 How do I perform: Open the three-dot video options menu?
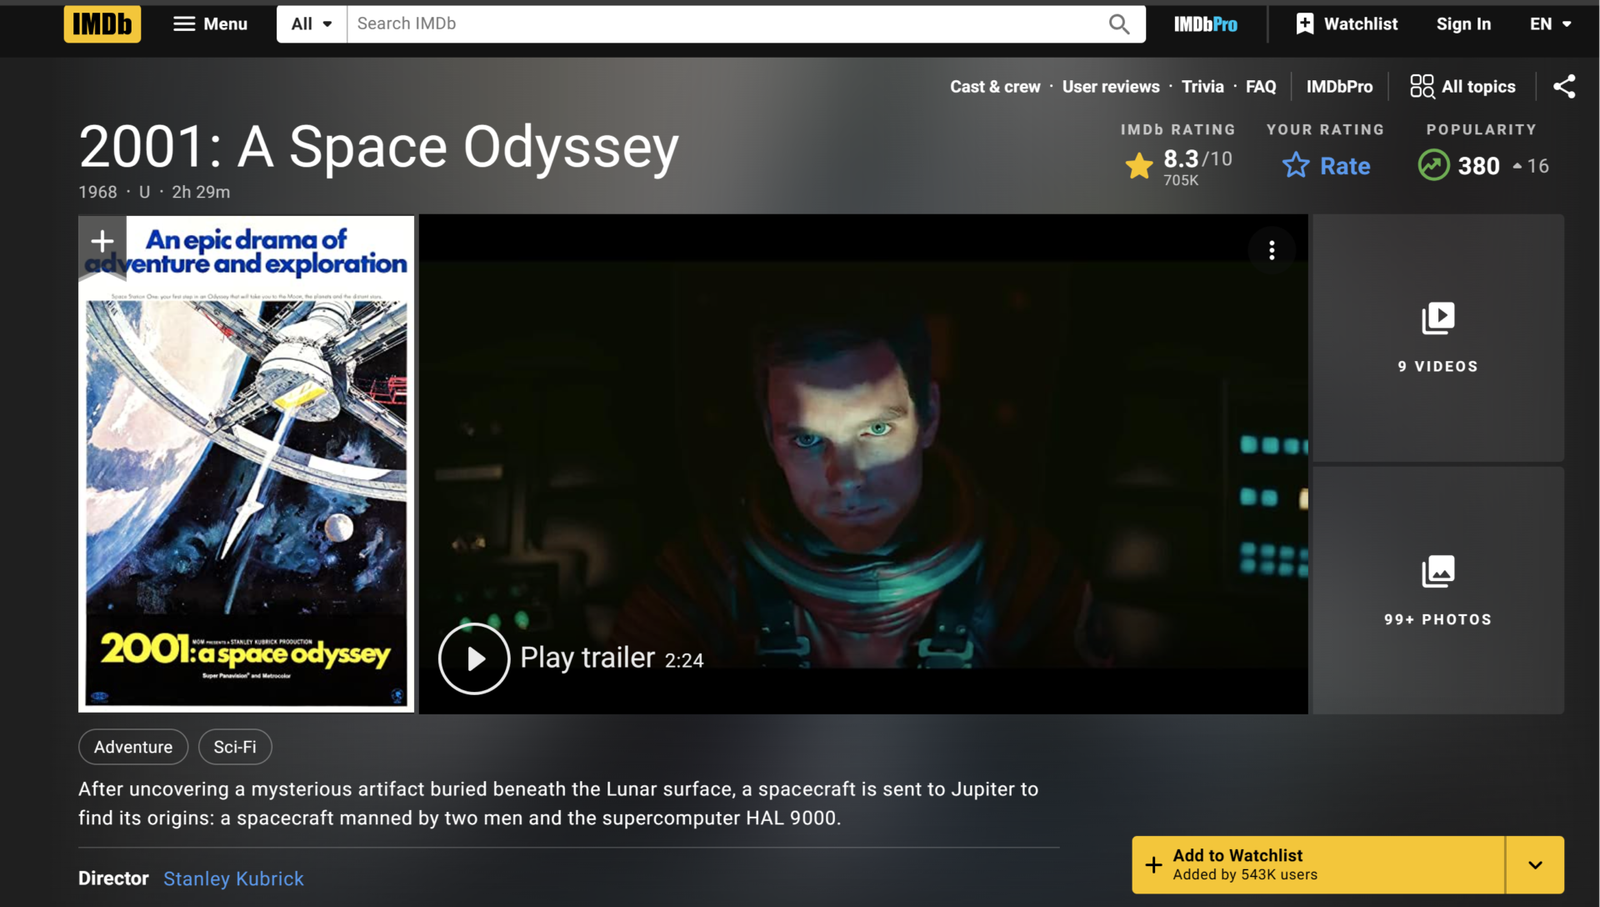(1271, 250)
